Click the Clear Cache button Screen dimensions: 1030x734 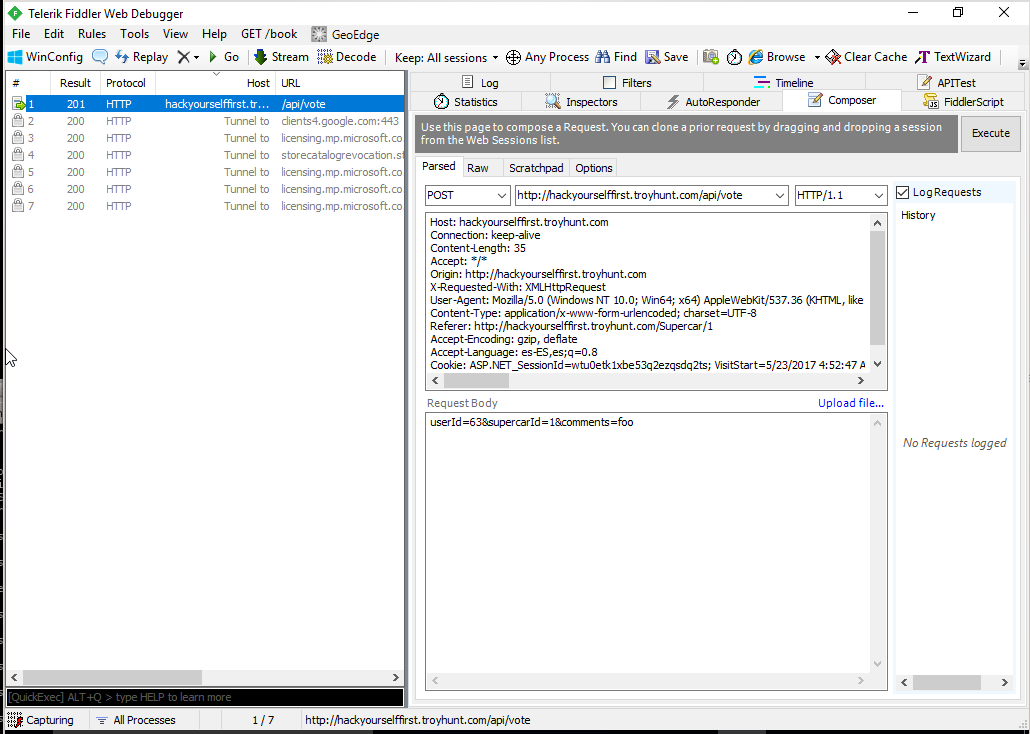[866, 57]
